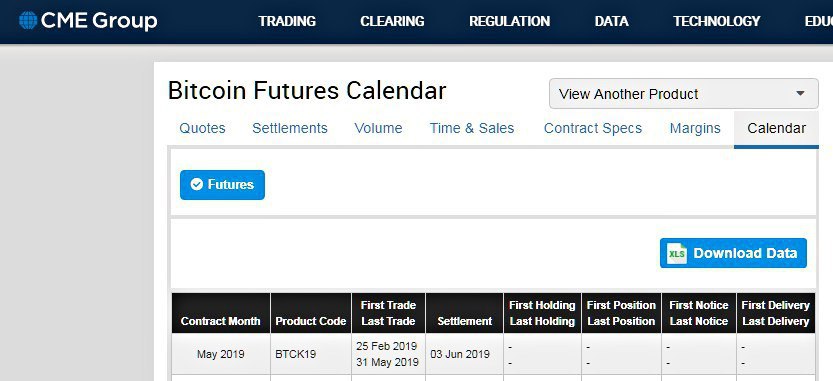Switch to the Settlements tab

(290, 128)
